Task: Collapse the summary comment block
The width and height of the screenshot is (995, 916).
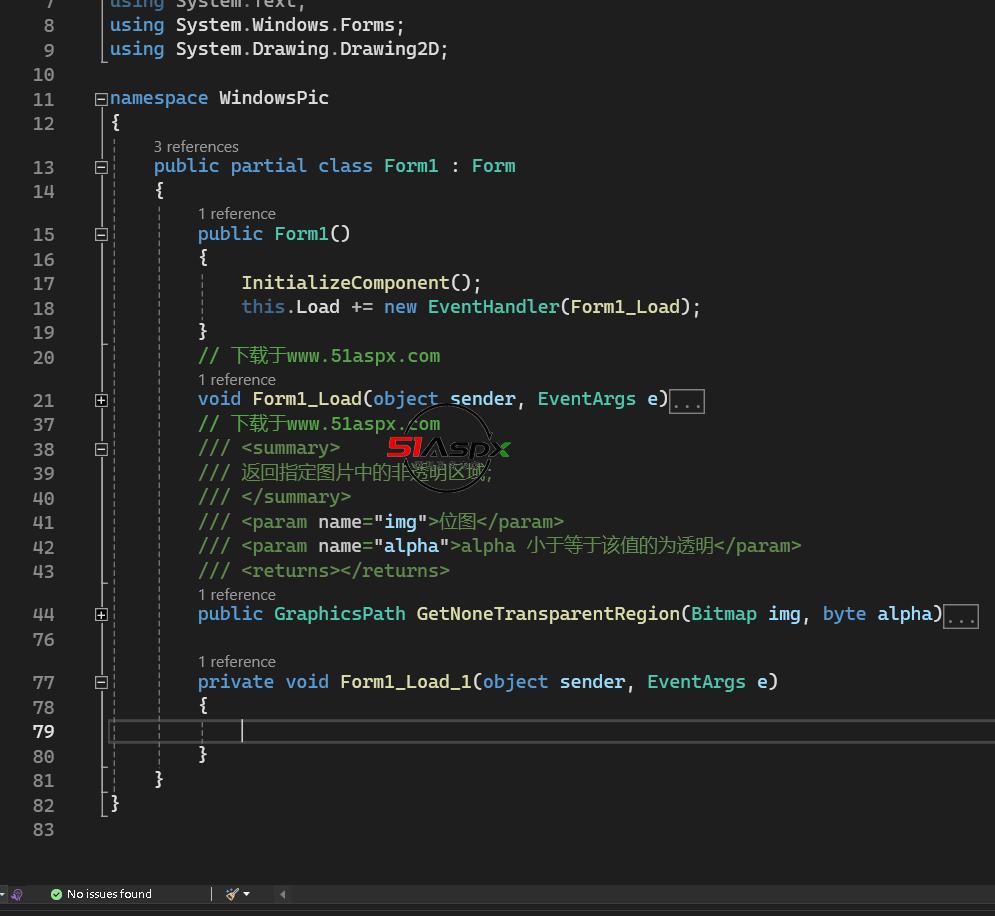Action: pyautogui.click(x=101, y=449)
